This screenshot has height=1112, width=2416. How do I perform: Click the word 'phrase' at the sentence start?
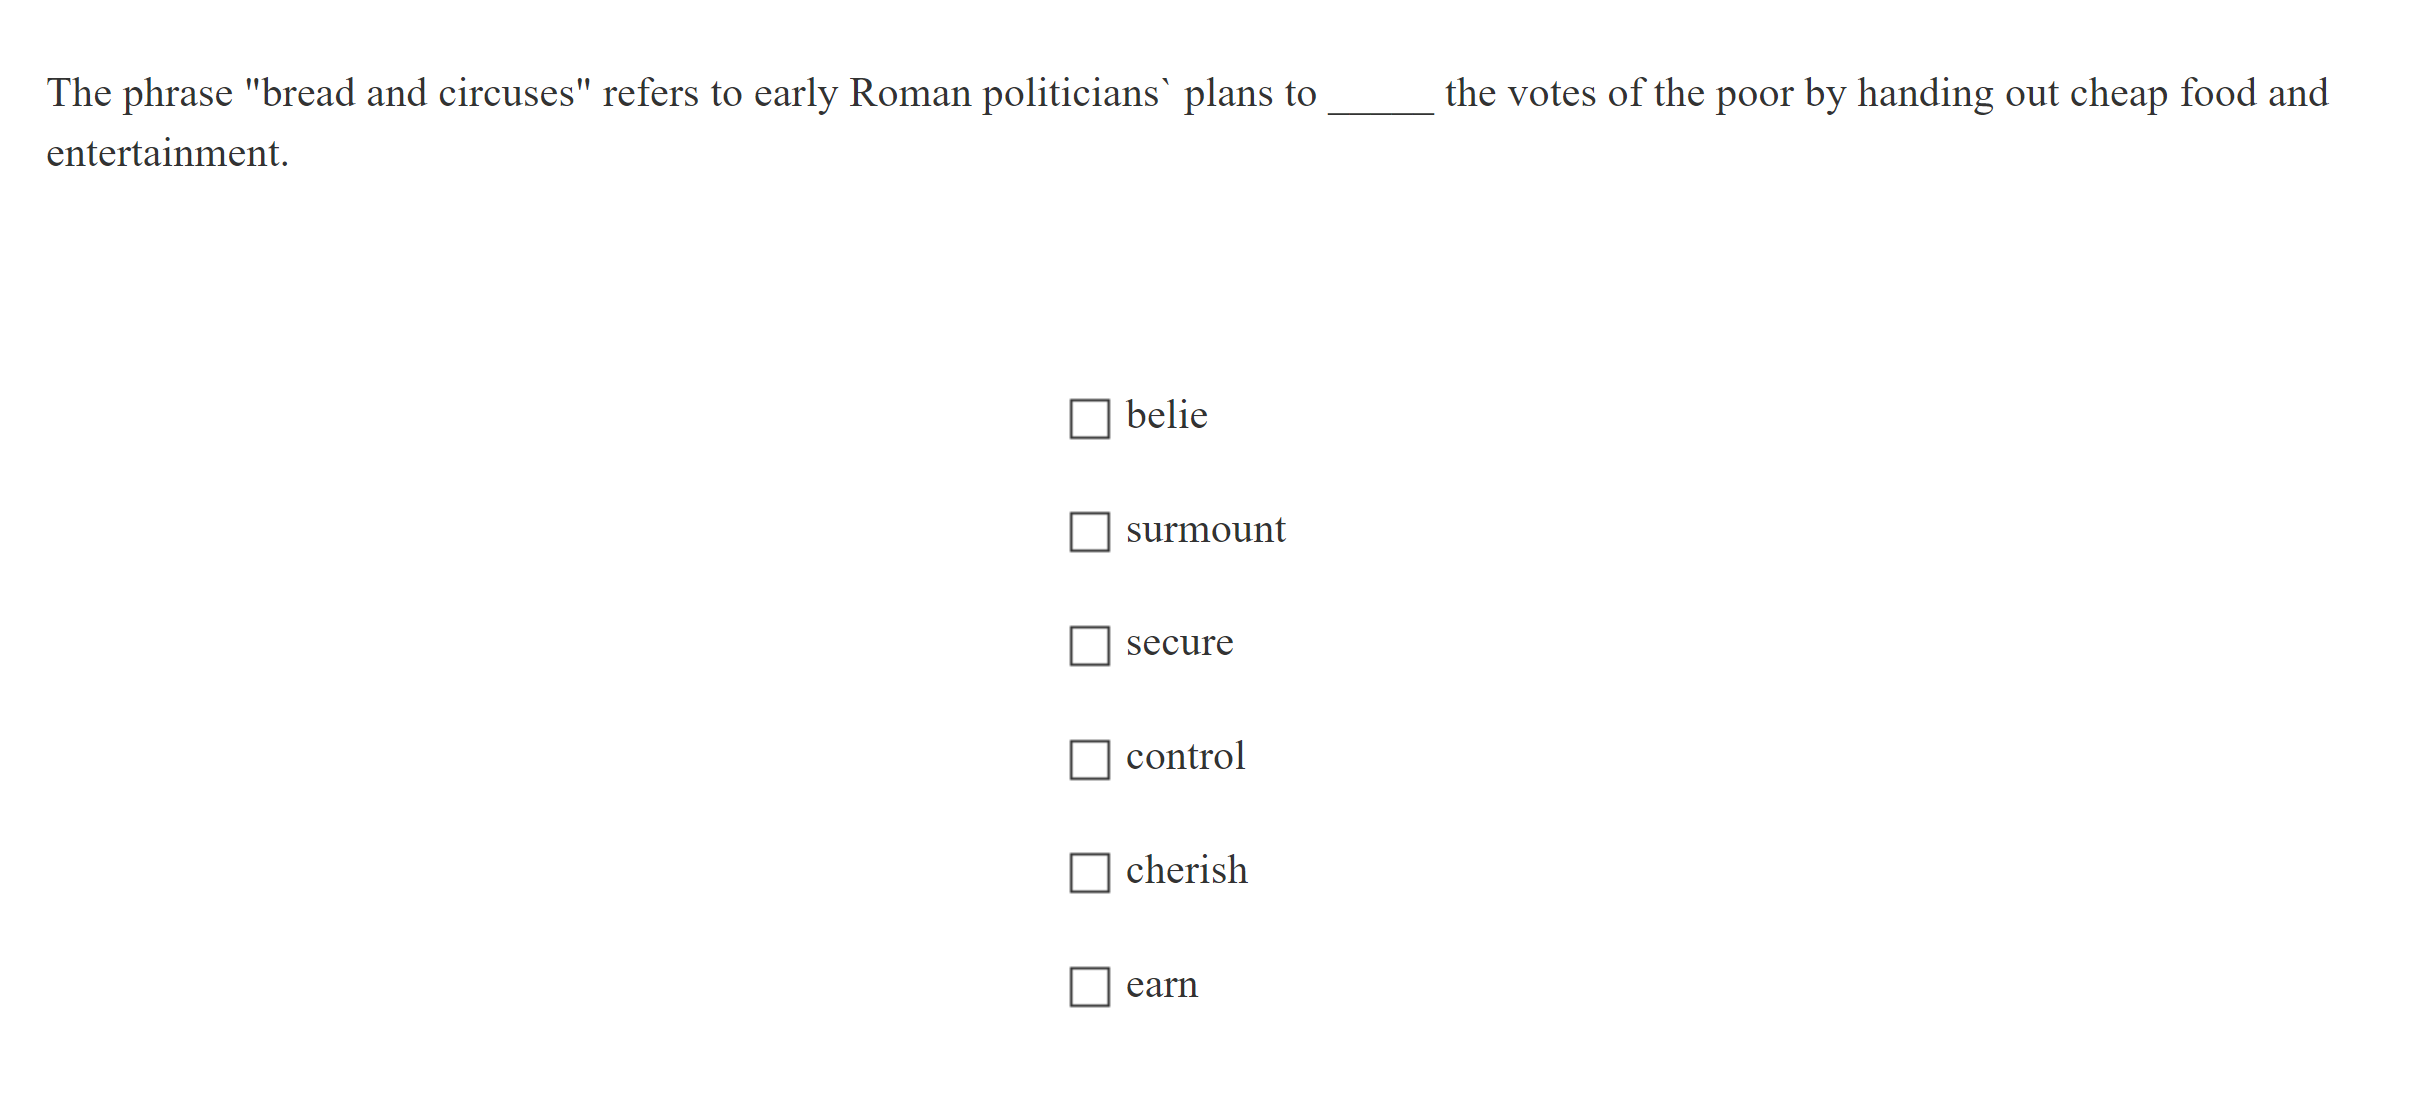pyautogui.click(x=177, y=93)
